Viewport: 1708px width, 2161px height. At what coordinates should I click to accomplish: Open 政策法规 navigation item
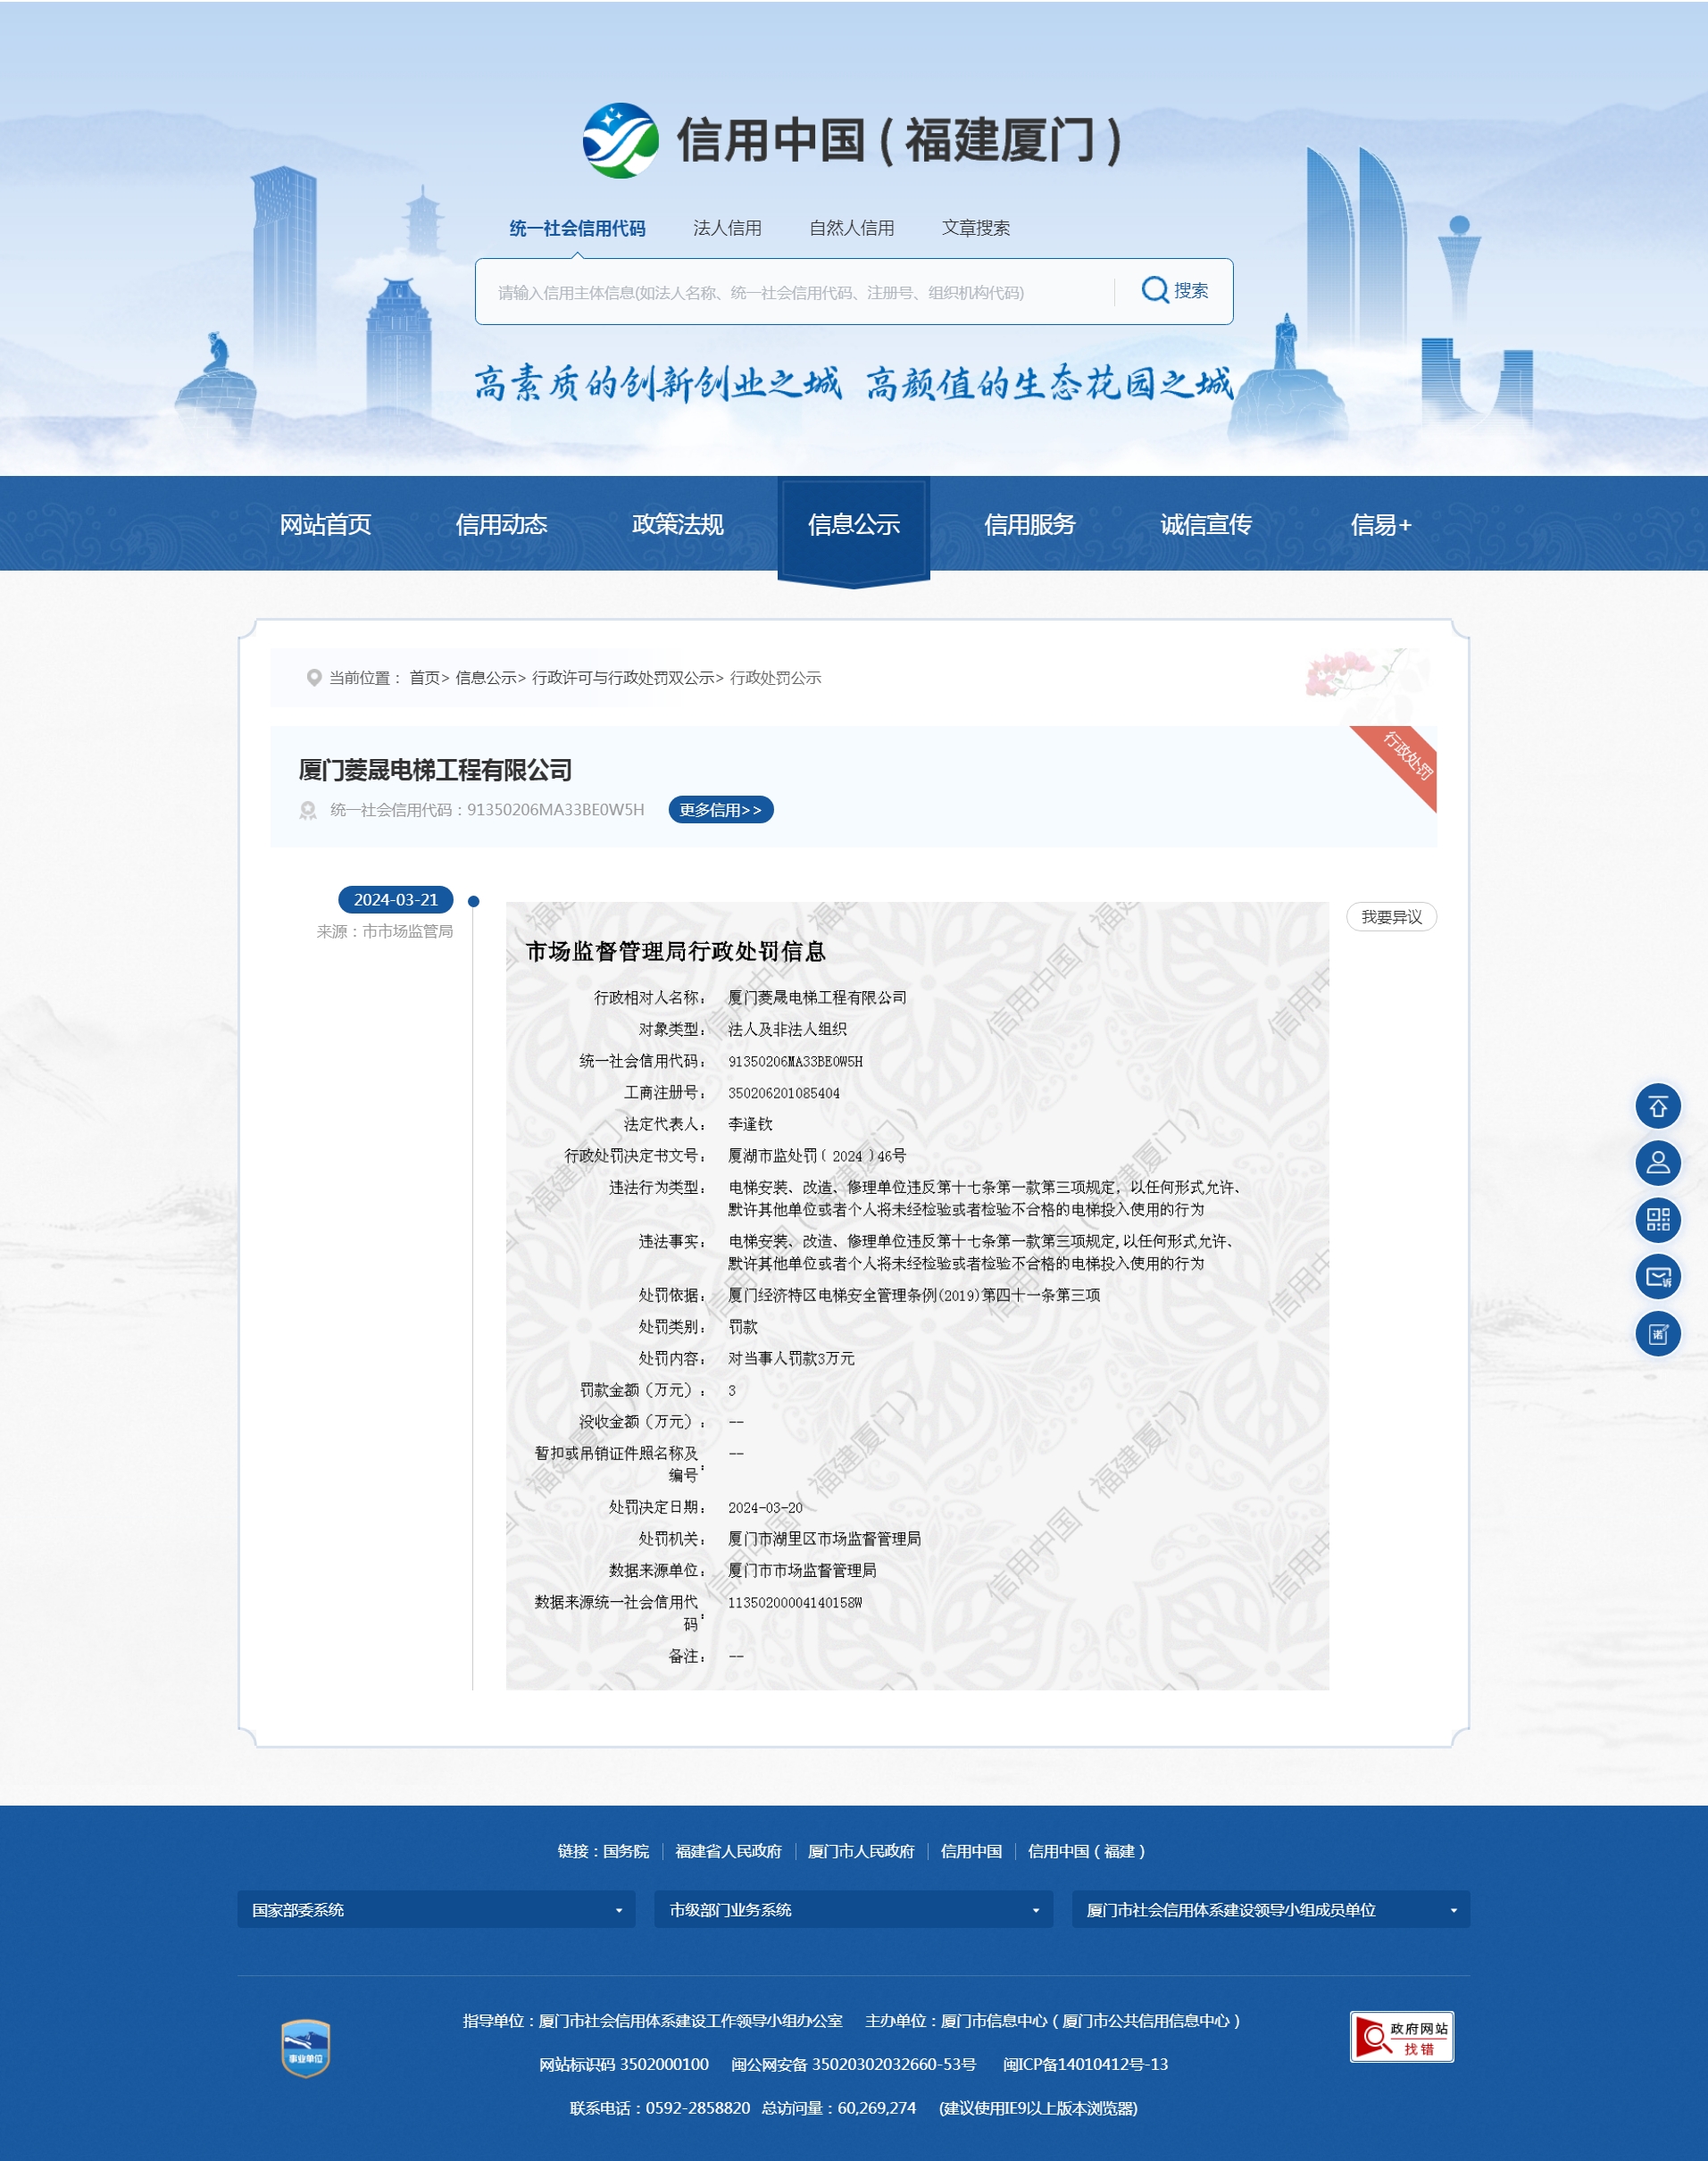(x=677, y=524)
